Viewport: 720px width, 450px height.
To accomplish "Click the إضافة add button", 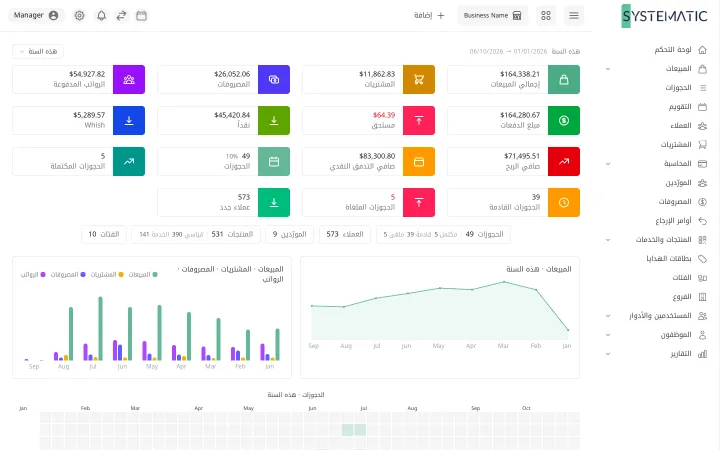I will (429, 16).
